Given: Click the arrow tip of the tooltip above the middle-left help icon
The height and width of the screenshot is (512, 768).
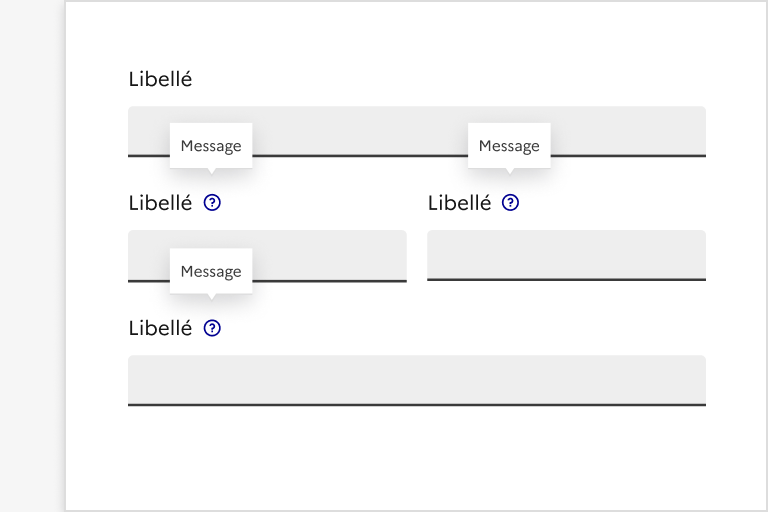Looking at the screenshot, I should tap(211, 172).
